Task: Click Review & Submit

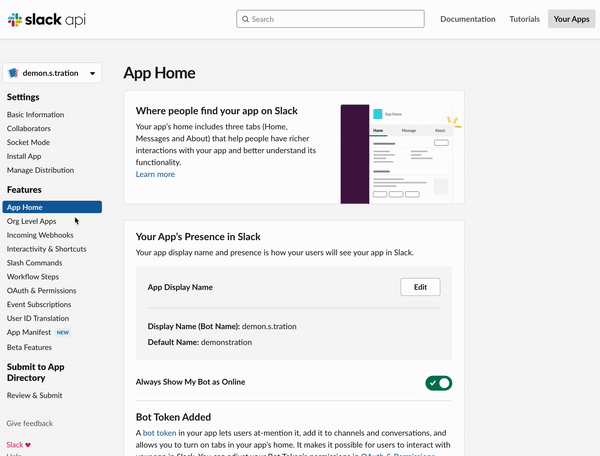Action: [35, 396]
